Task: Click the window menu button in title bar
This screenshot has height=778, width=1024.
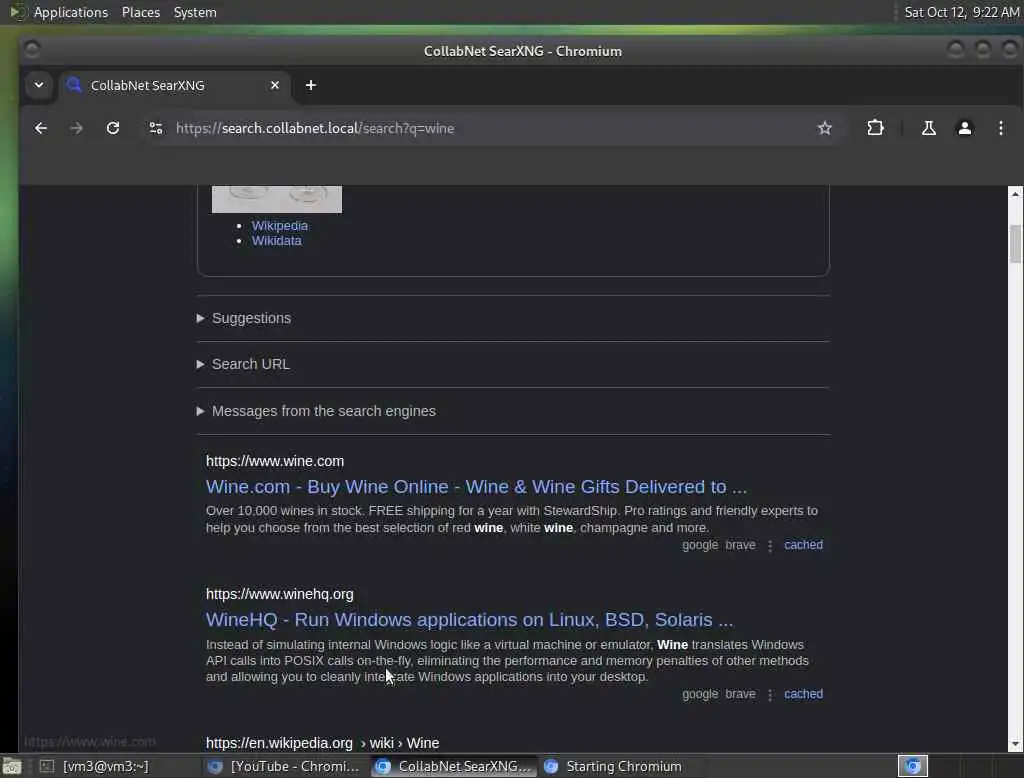Action: [31, 50]
